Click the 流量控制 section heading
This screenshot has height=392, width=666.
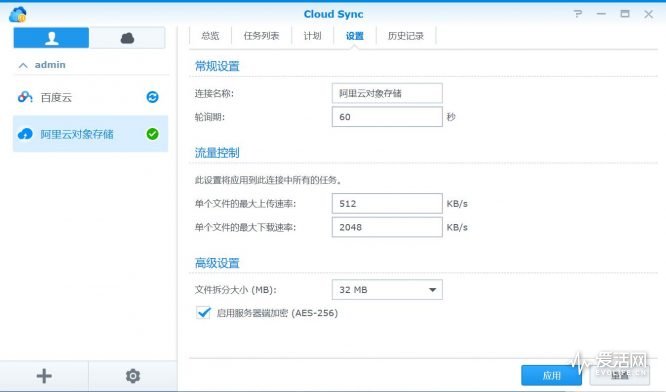tap(217, 152)
